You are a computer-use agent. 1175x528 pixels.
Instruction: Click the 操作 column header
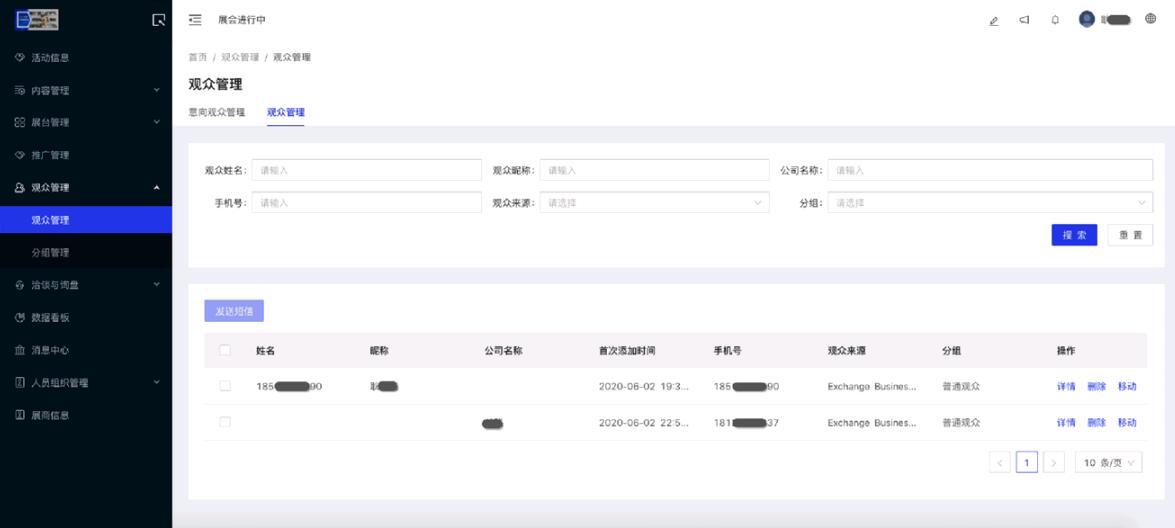coord(1066,351)
